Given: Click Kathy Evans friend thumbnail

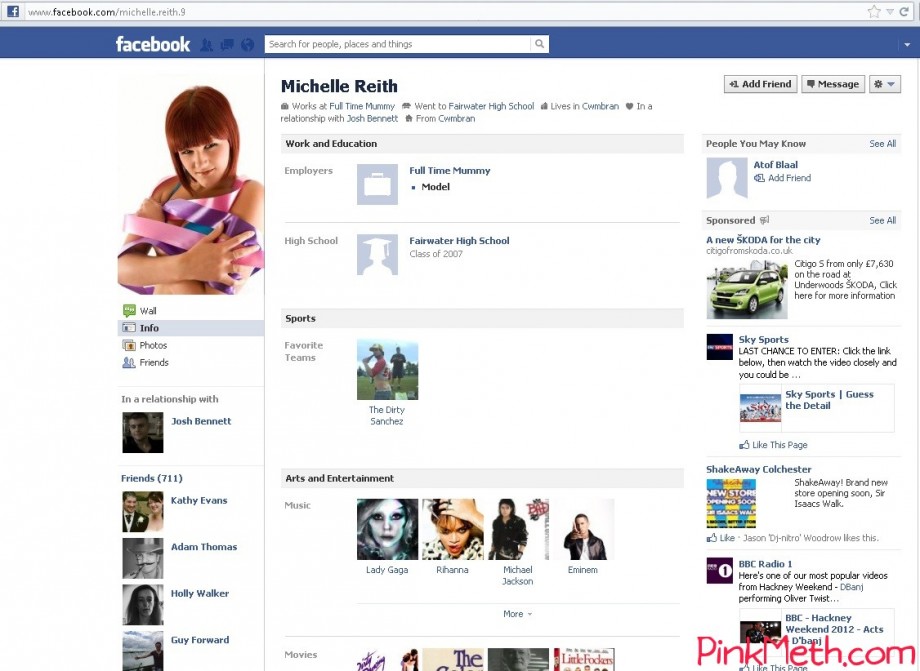Looking at the screenshot, I should click(143, 512).
